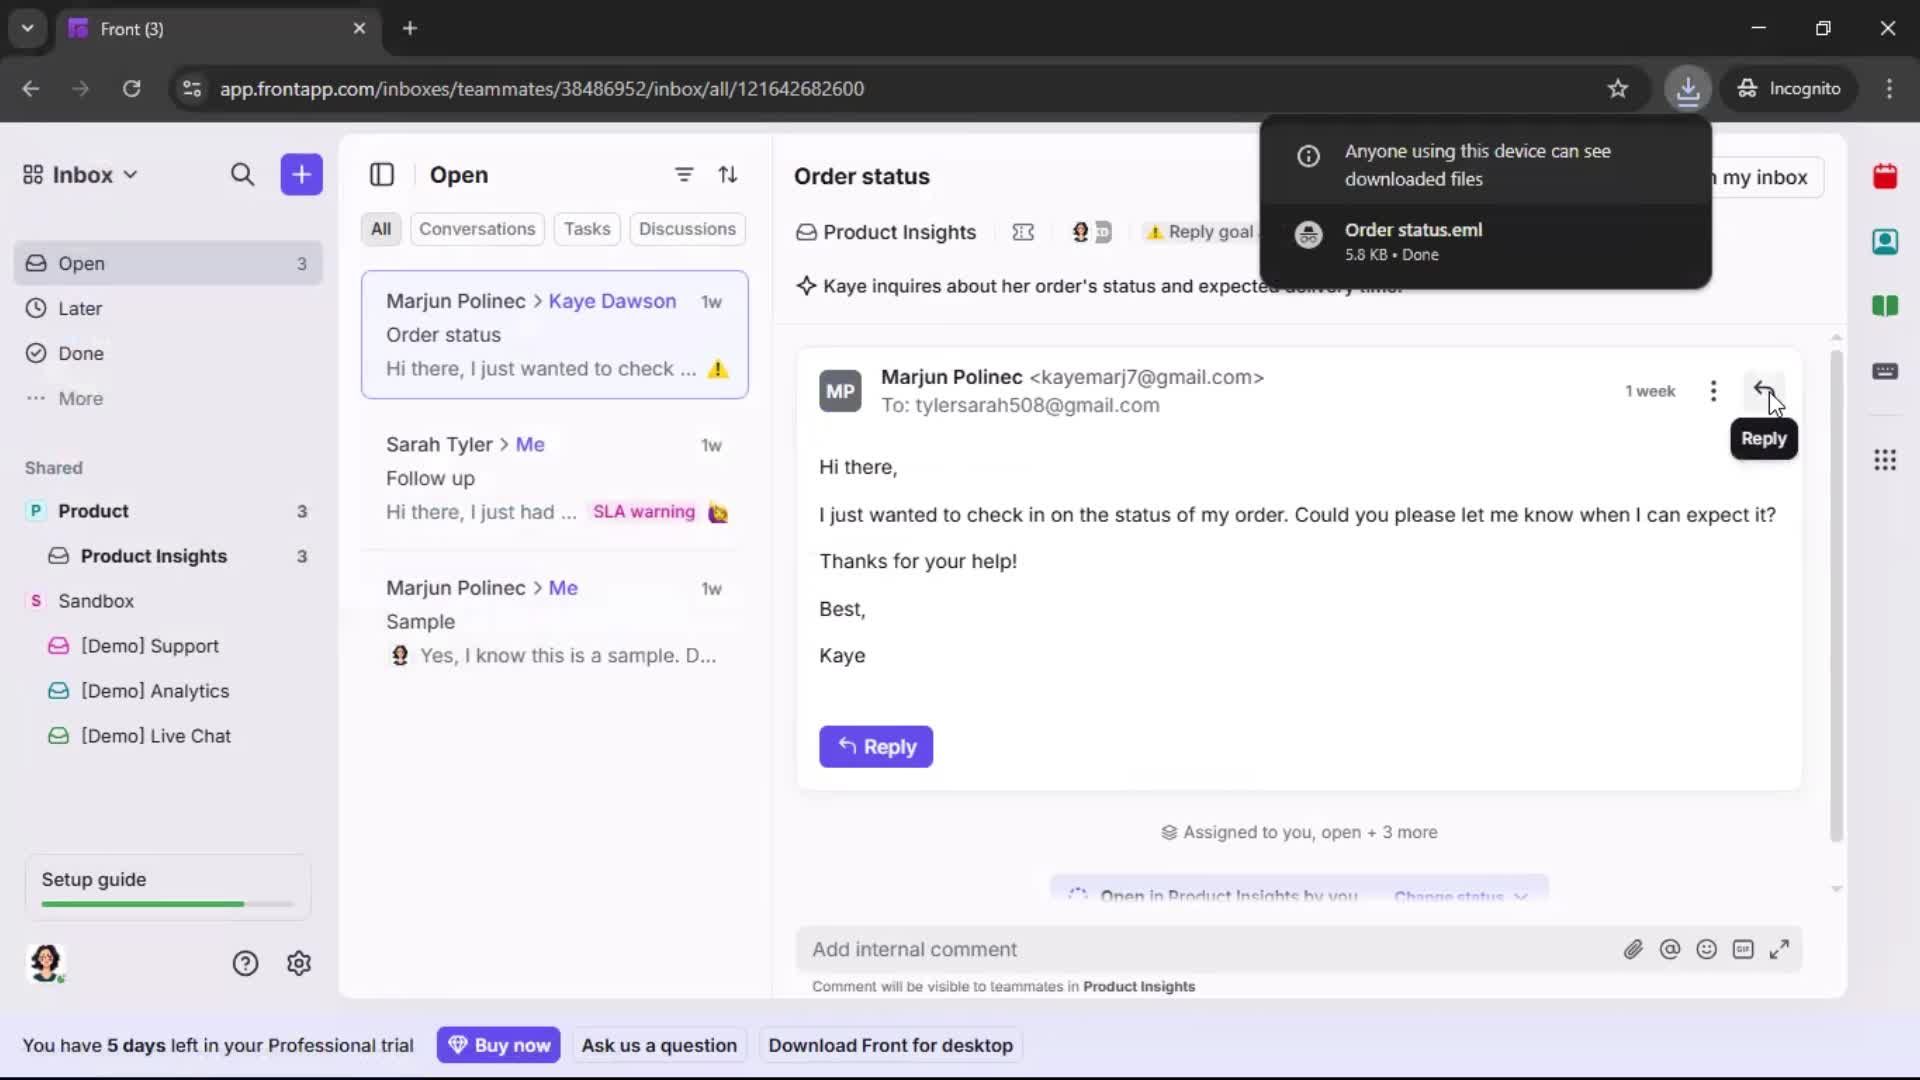Open contacts panel in right sidebar

click(1886, 241)
